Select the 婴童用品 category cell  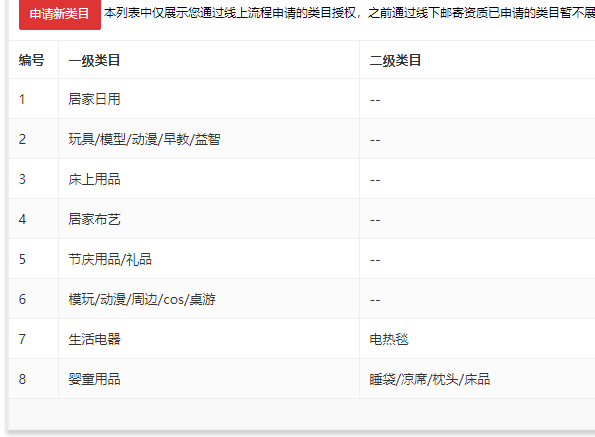tap(209, 379)
